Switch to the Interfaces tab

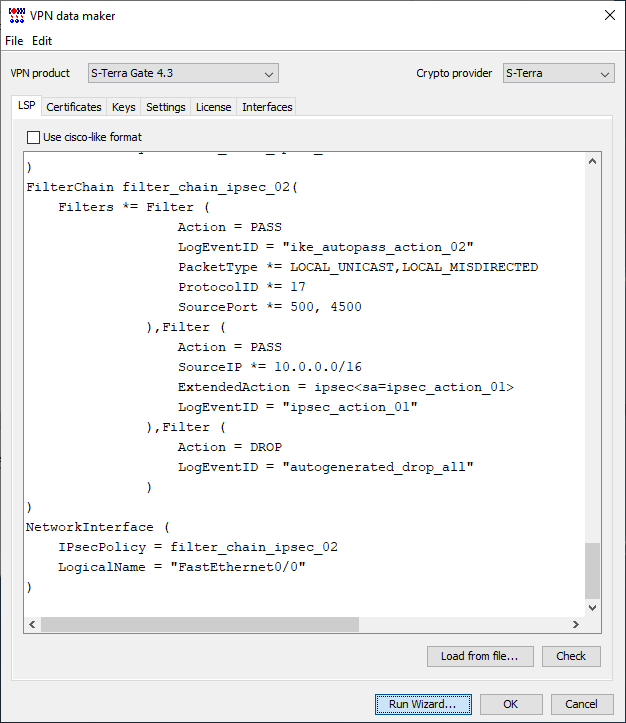267,107
